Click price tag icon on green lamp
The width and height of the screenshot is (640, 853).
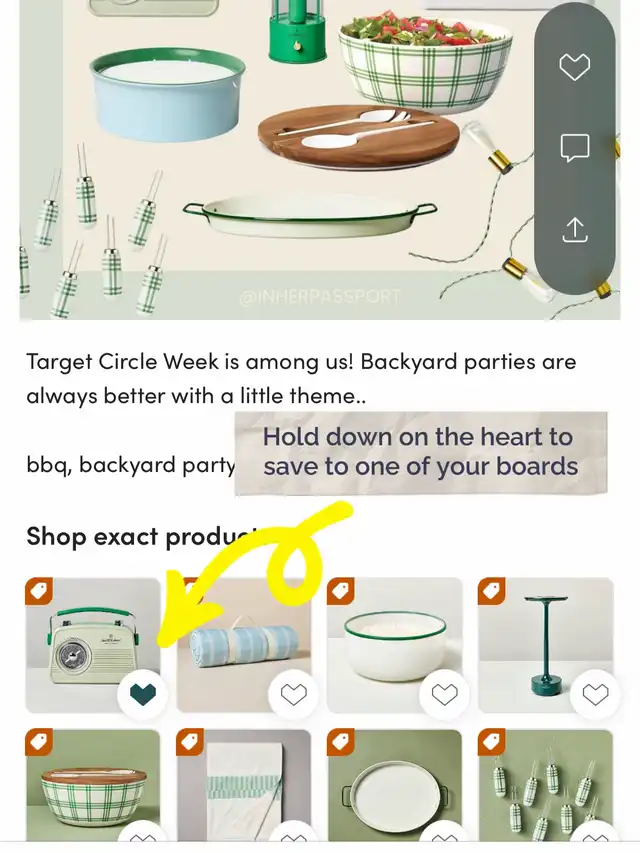point(491,591)
